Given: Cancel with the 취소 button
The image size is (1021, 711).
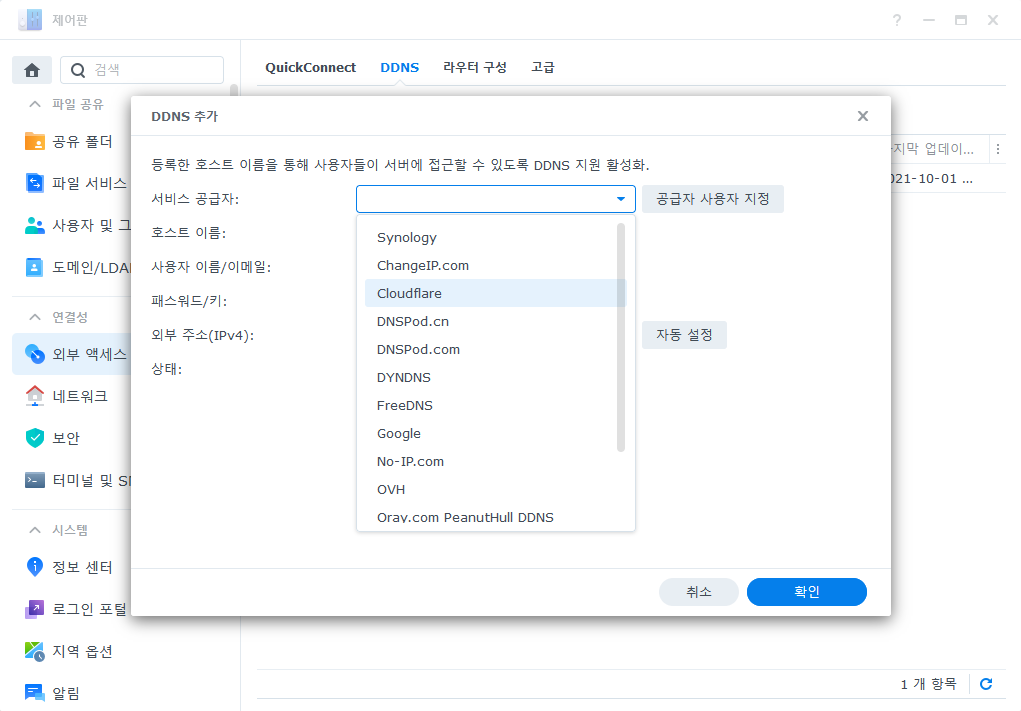Looking at the screenshot, I should [x=699, y=592].
